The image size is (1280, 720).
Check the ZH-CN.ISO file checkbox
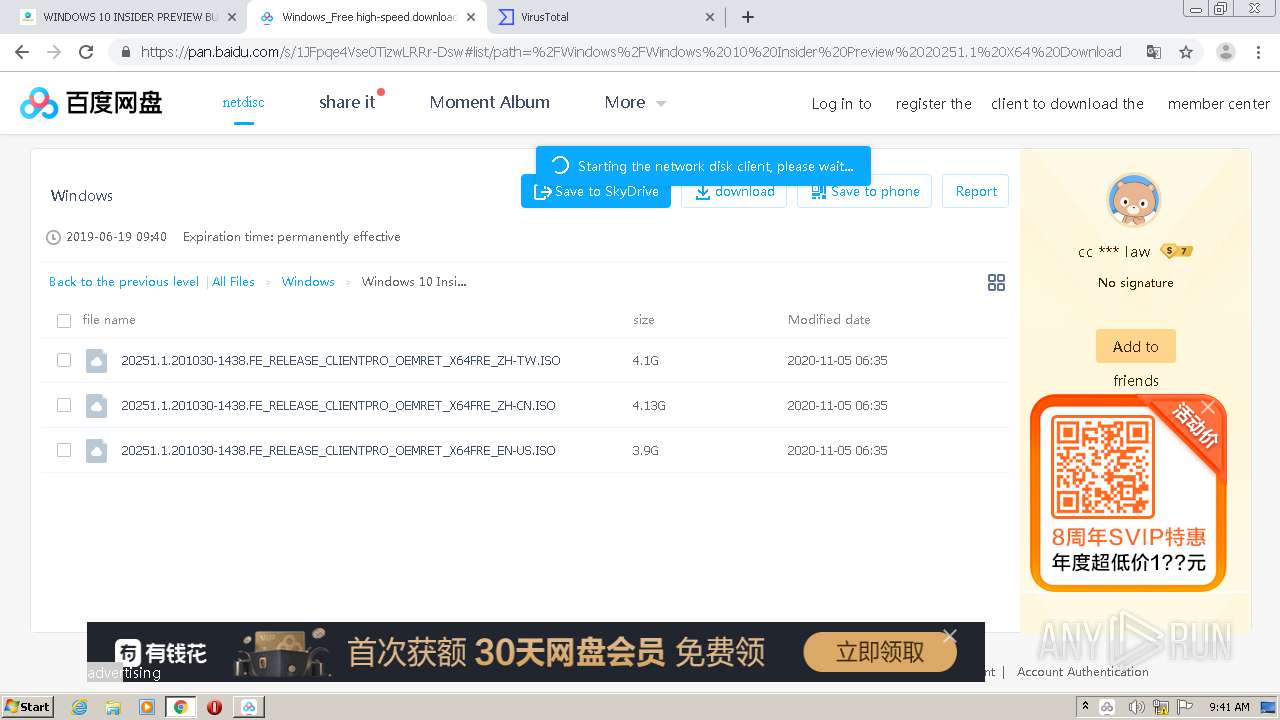click(64, 405)
